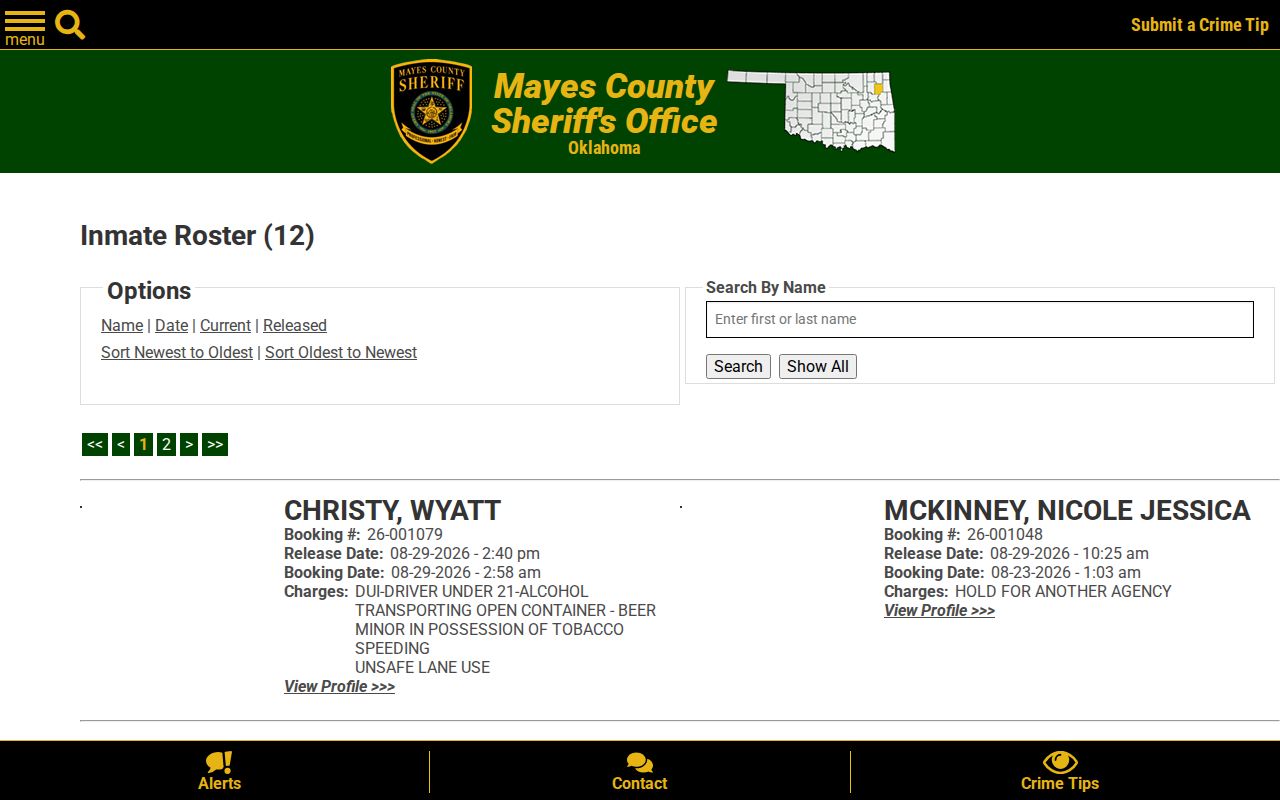Image resolution: width=1280 pixels, height=800 pixels.
Task: View profile for McKinney, Nicole Jessica
Action: coord(939,610)
